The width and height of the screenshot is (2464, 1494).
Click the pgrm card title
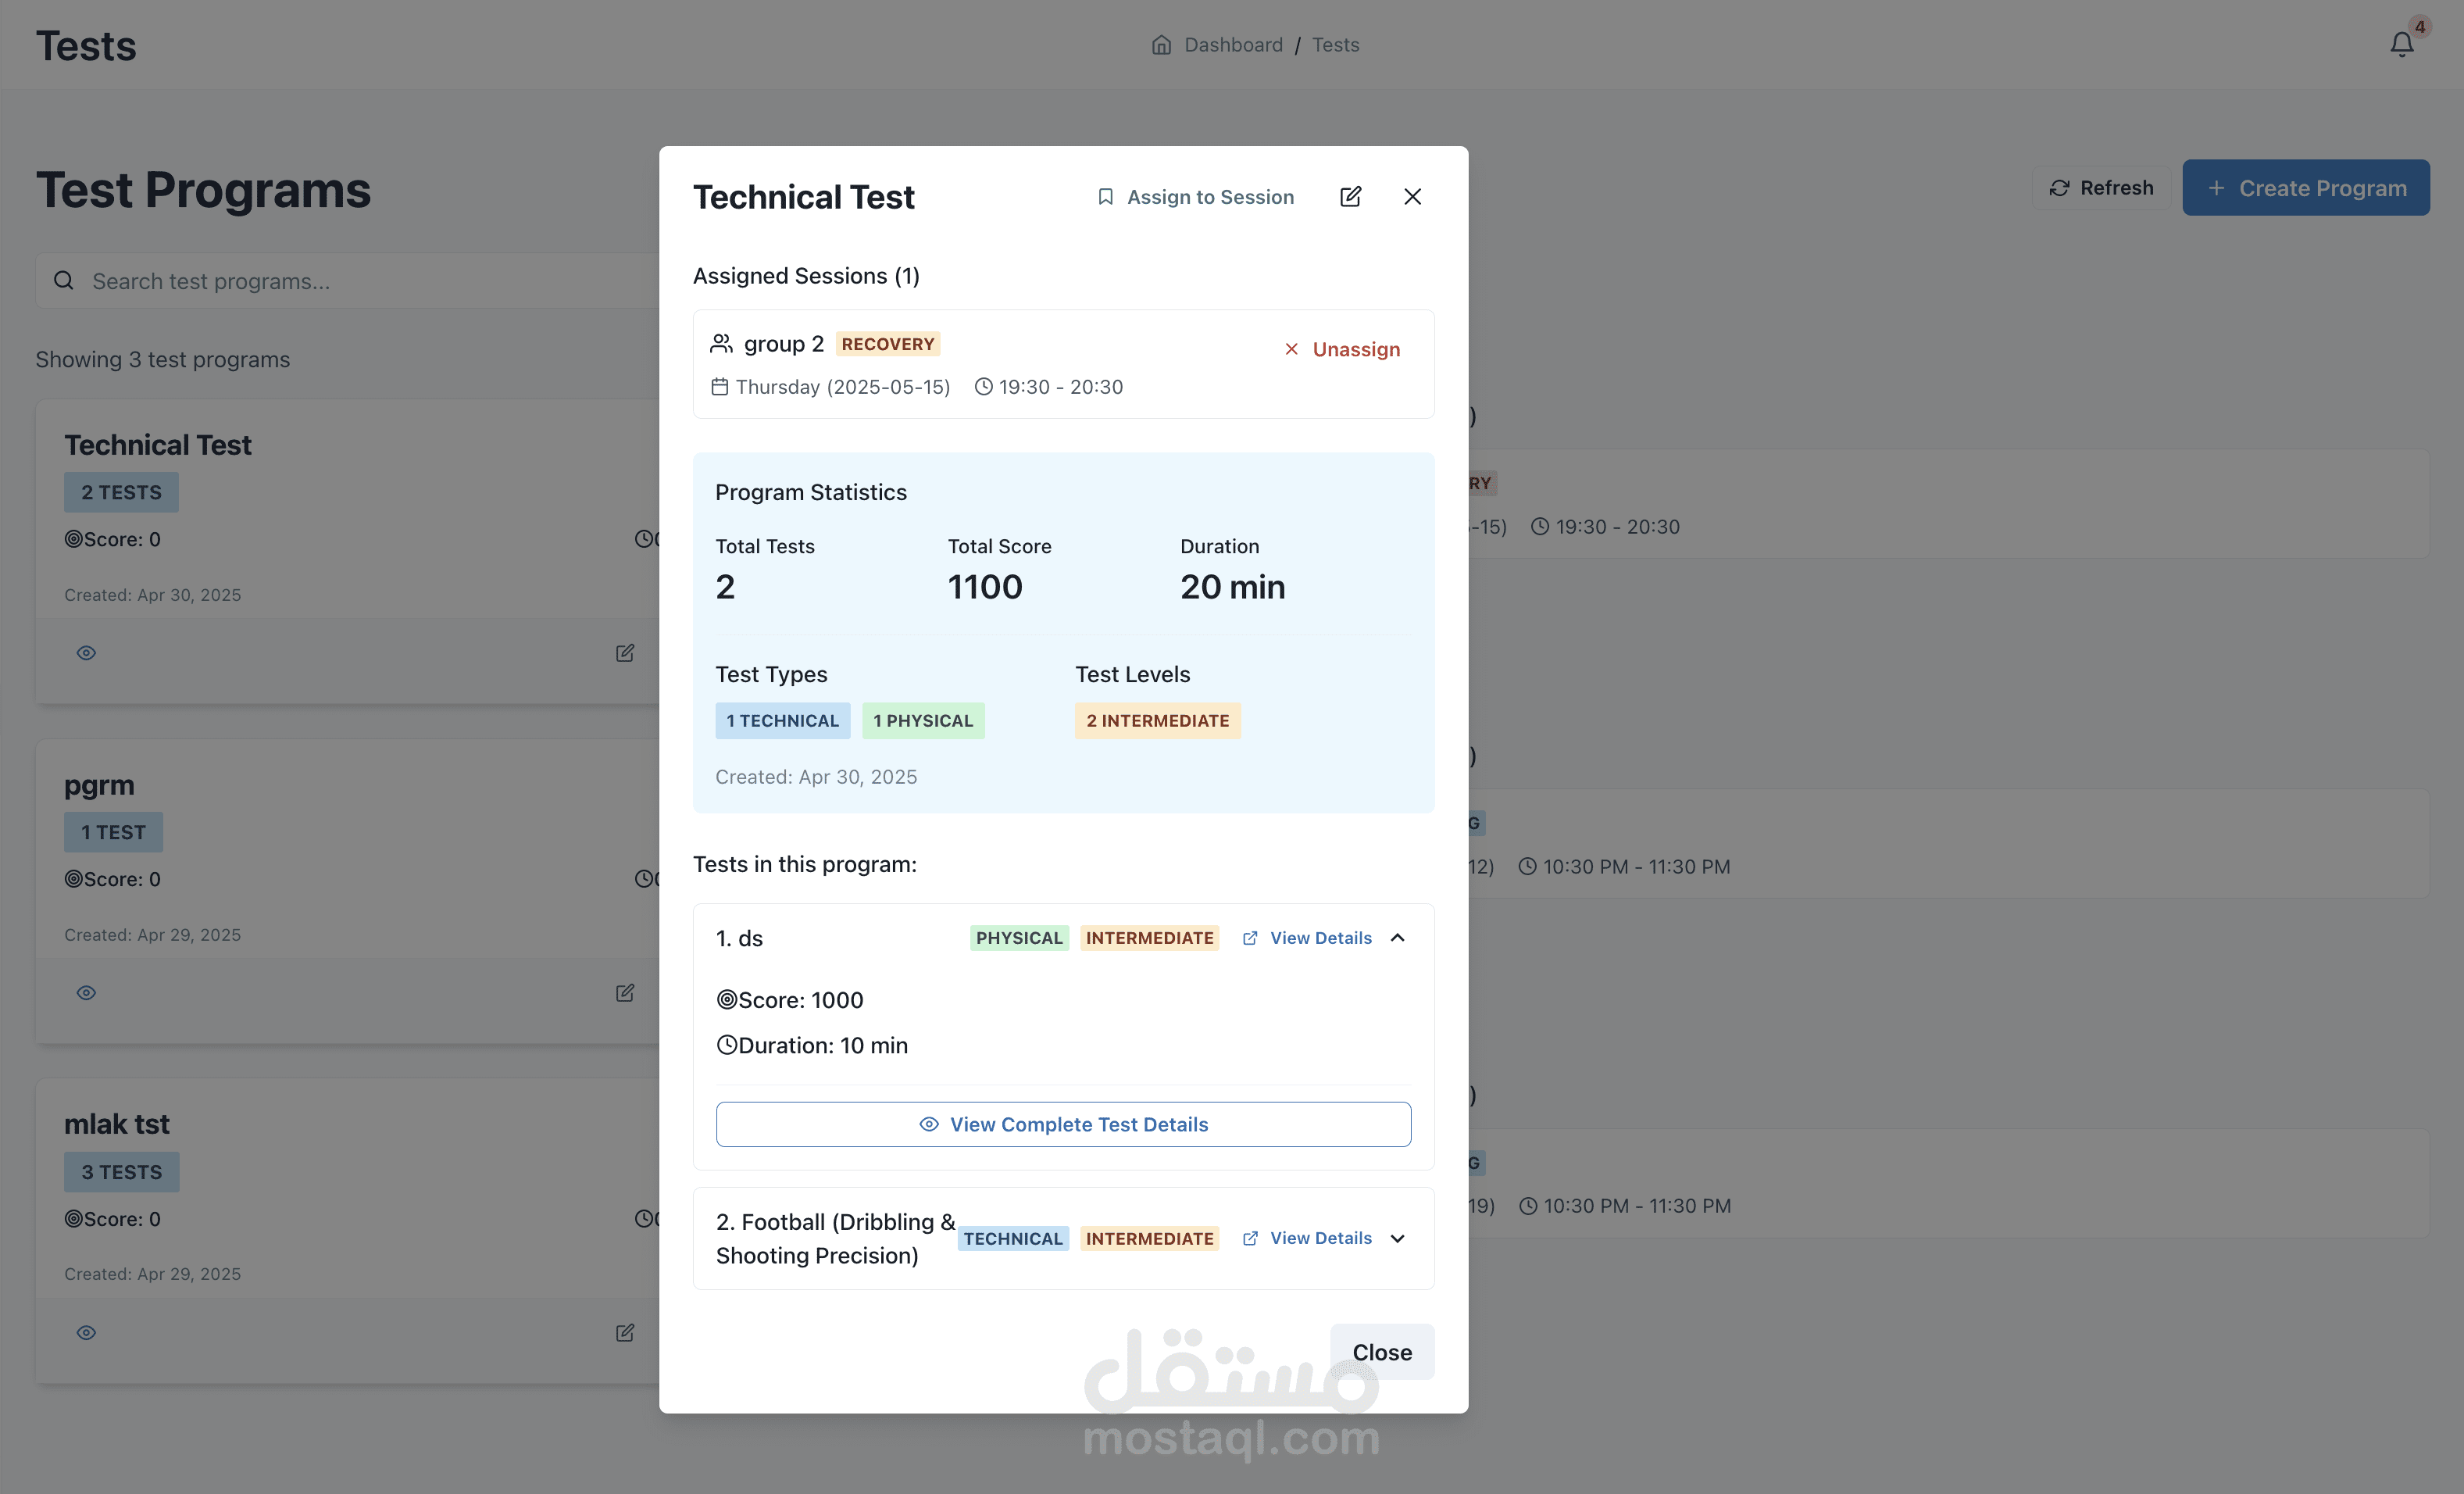coord(99,785)
